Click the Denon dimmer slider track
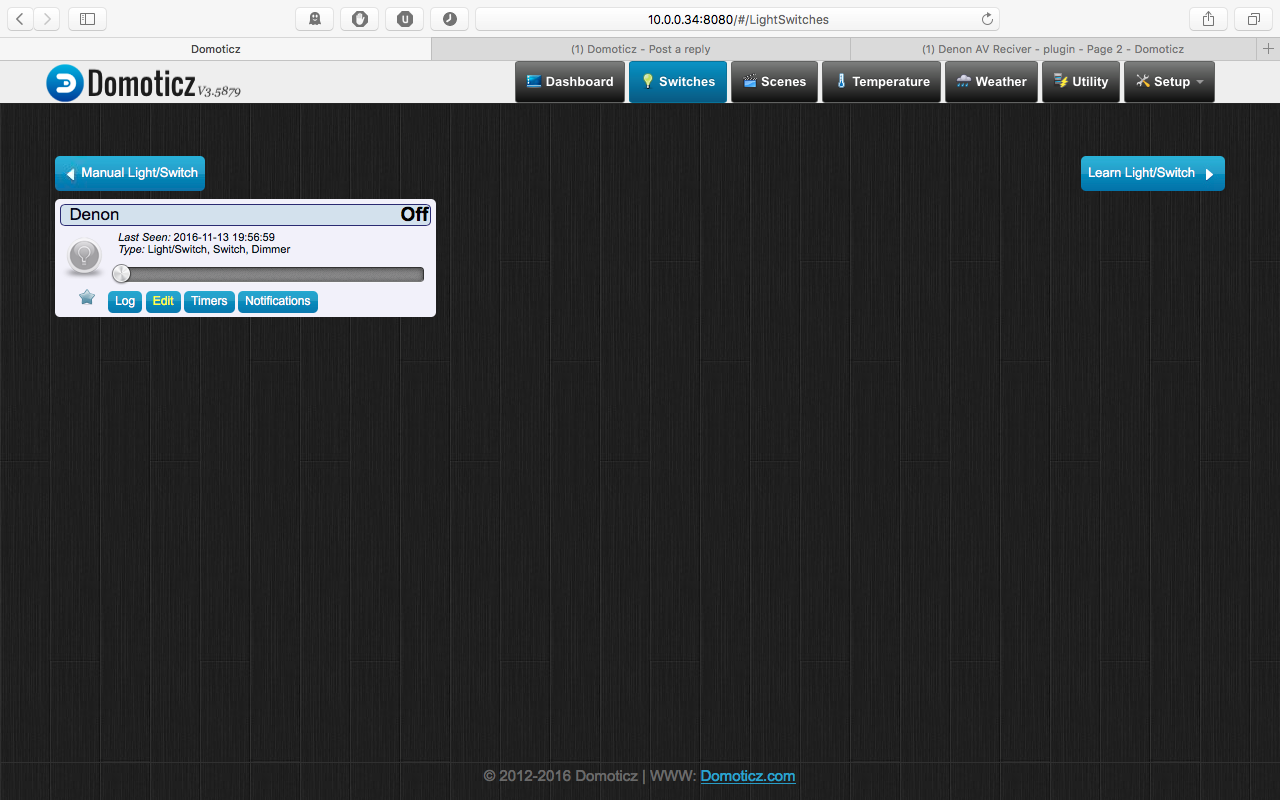 [x=269, y=274]
